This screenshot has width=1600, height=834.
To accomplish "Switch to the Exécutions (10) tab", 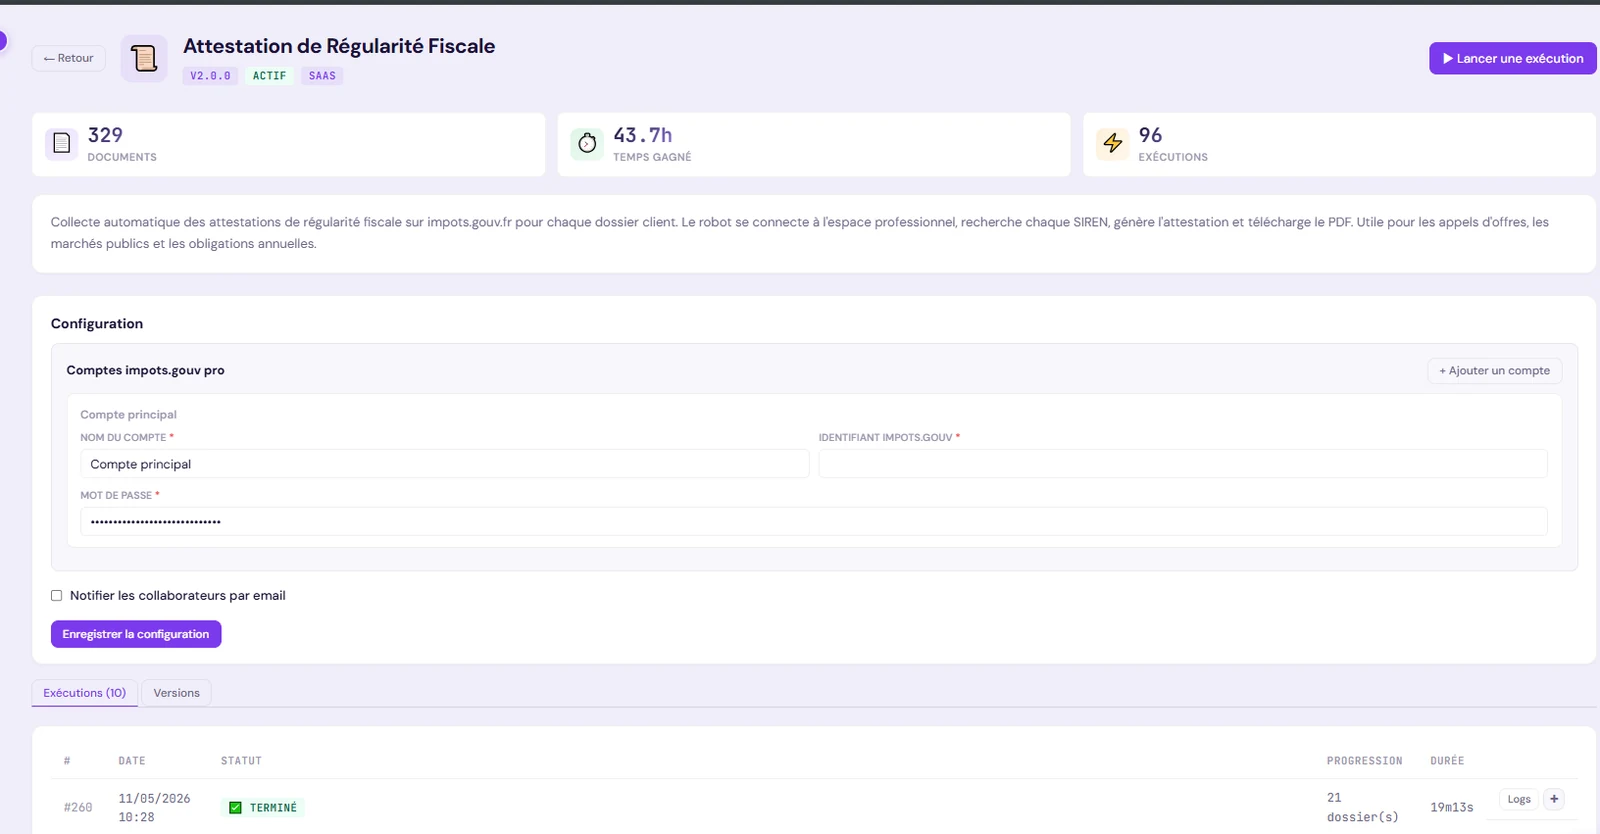I will click(x=85, y=693).
